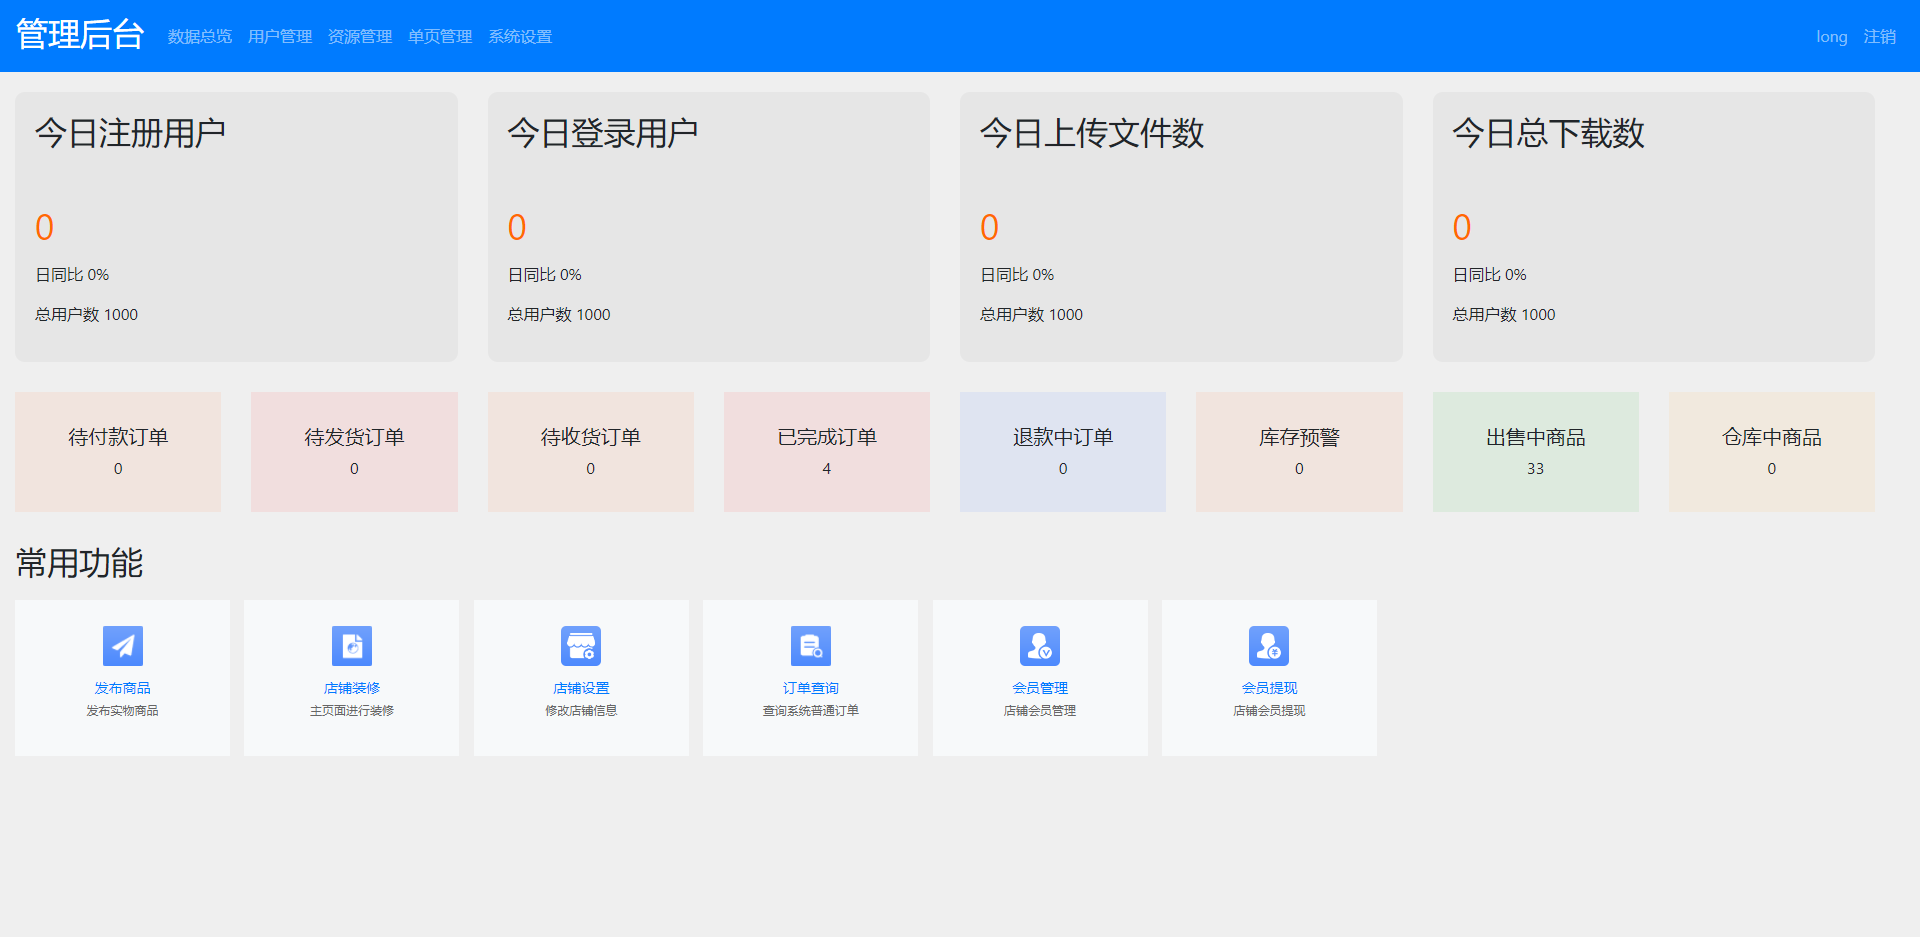Click the 发布商品 publish product icon
The image size is (1920, 937).
[122, 646]
